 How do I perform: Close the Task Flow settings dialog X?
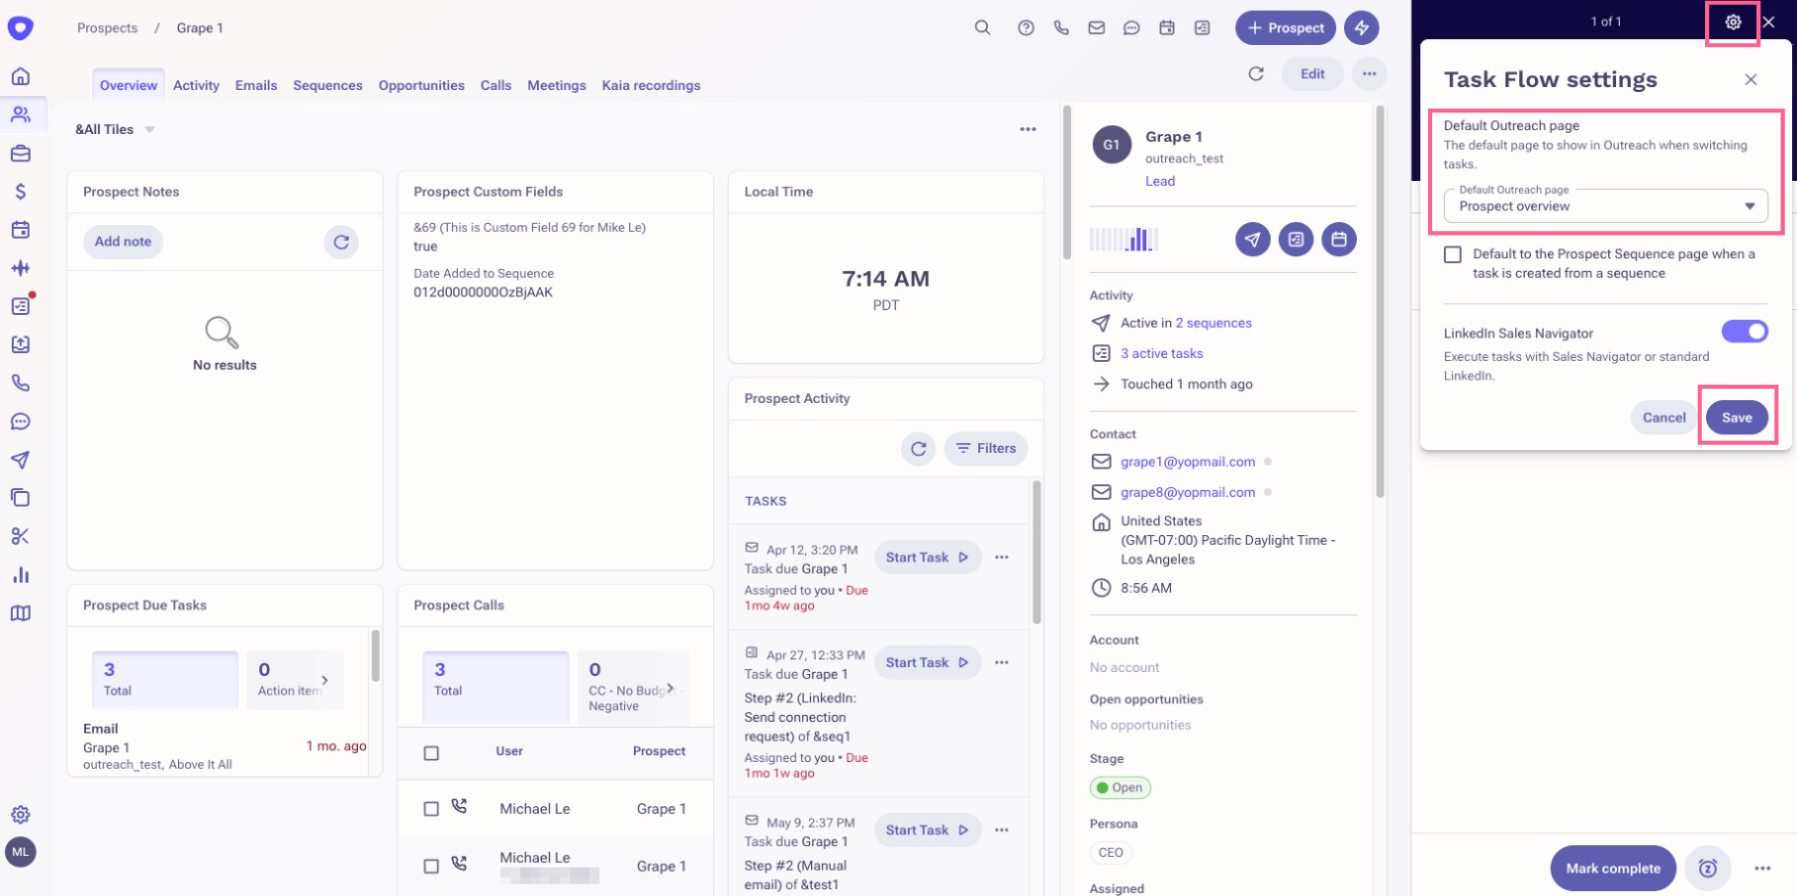tap(1750, 79)
